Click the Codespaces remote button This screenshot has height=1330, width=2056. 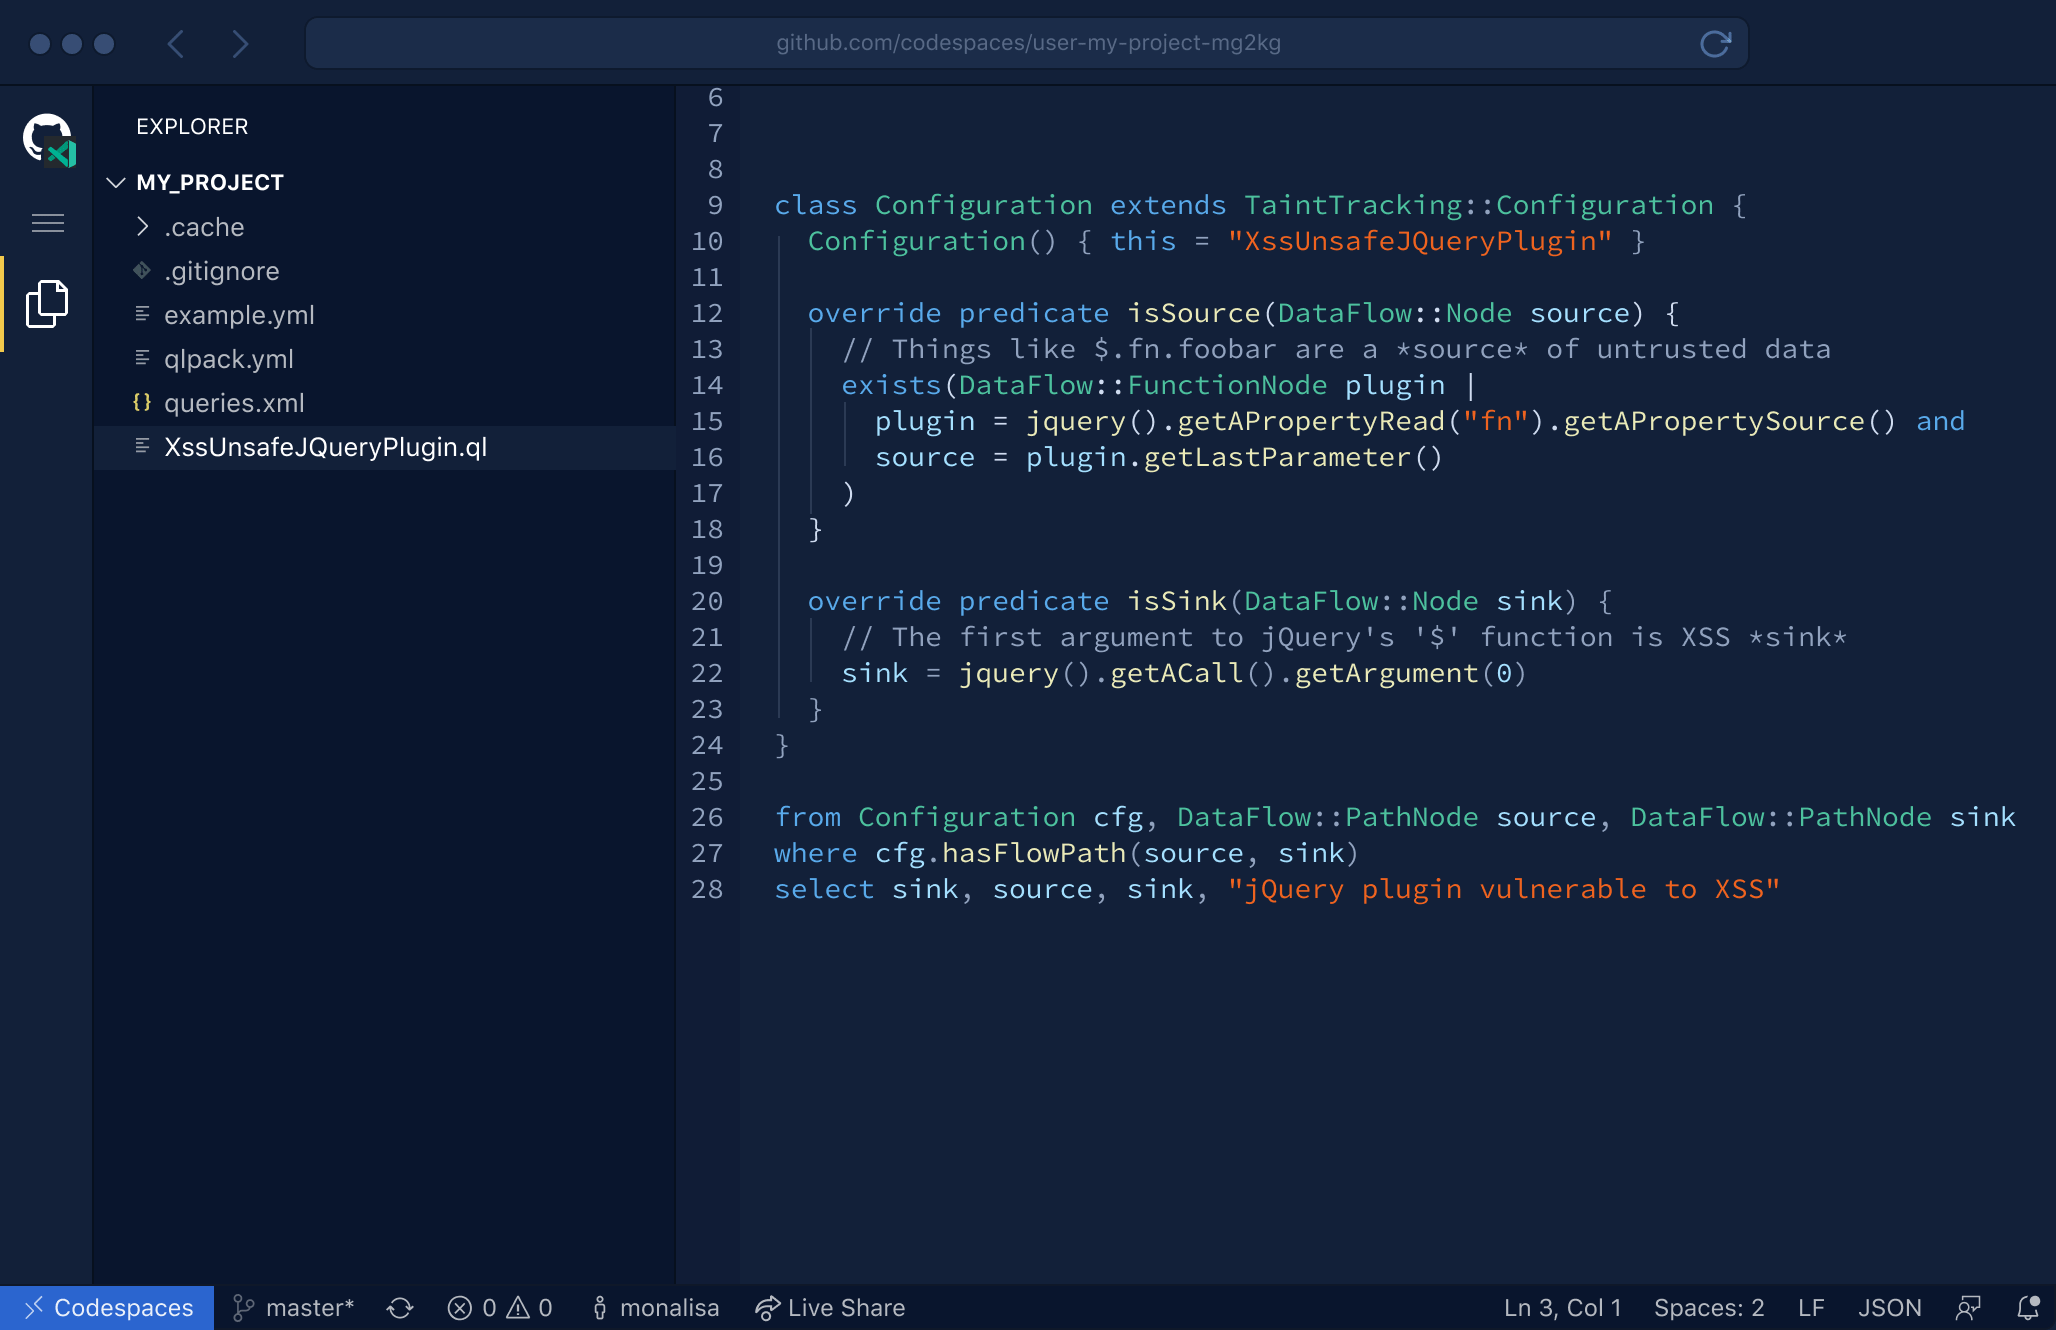click(108, 1308)
